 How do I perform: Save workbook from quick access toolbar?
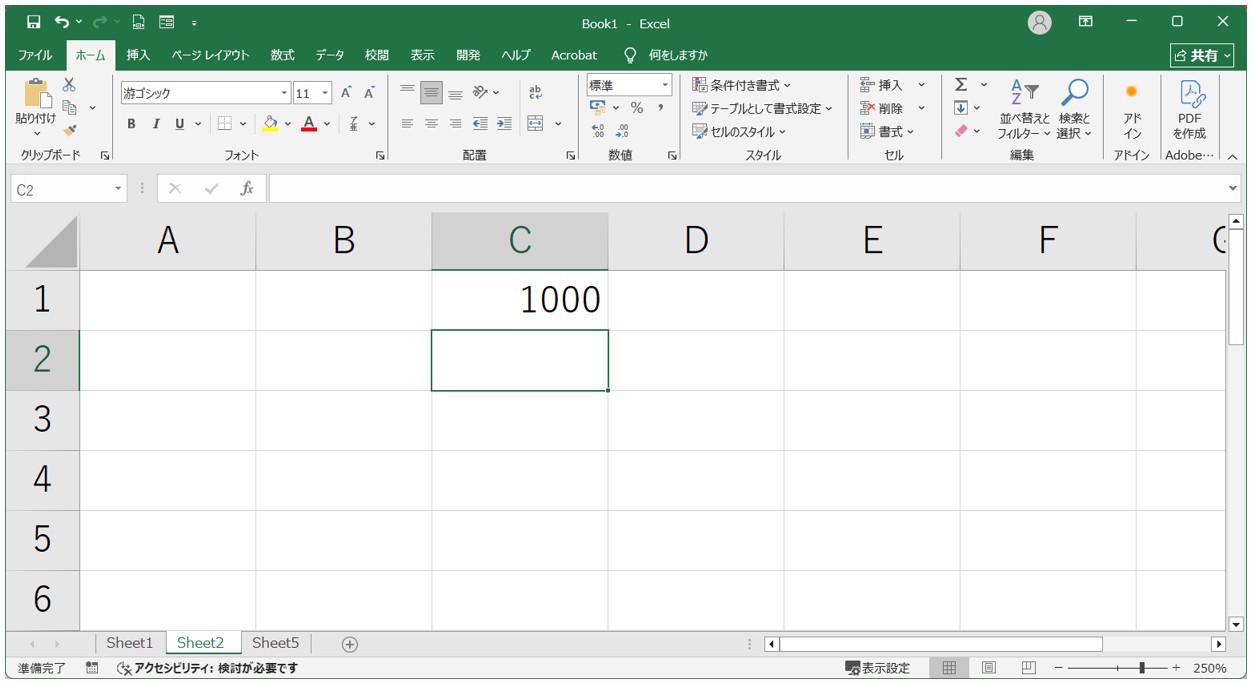point(34,21)
